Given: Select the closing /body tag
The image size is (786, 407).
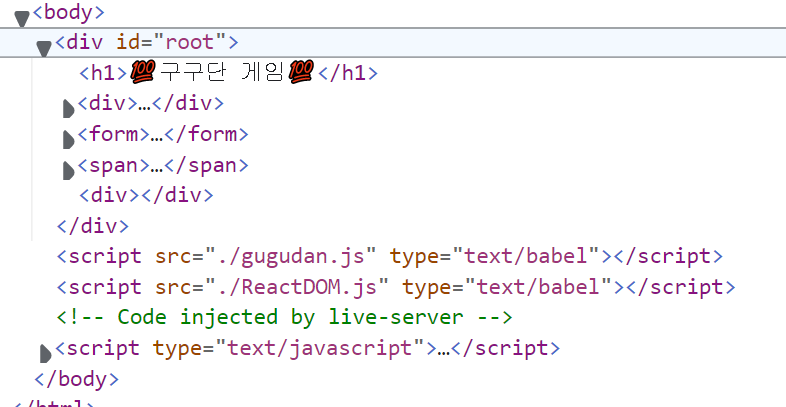Looking at the screenshot, I should point(76,378).
